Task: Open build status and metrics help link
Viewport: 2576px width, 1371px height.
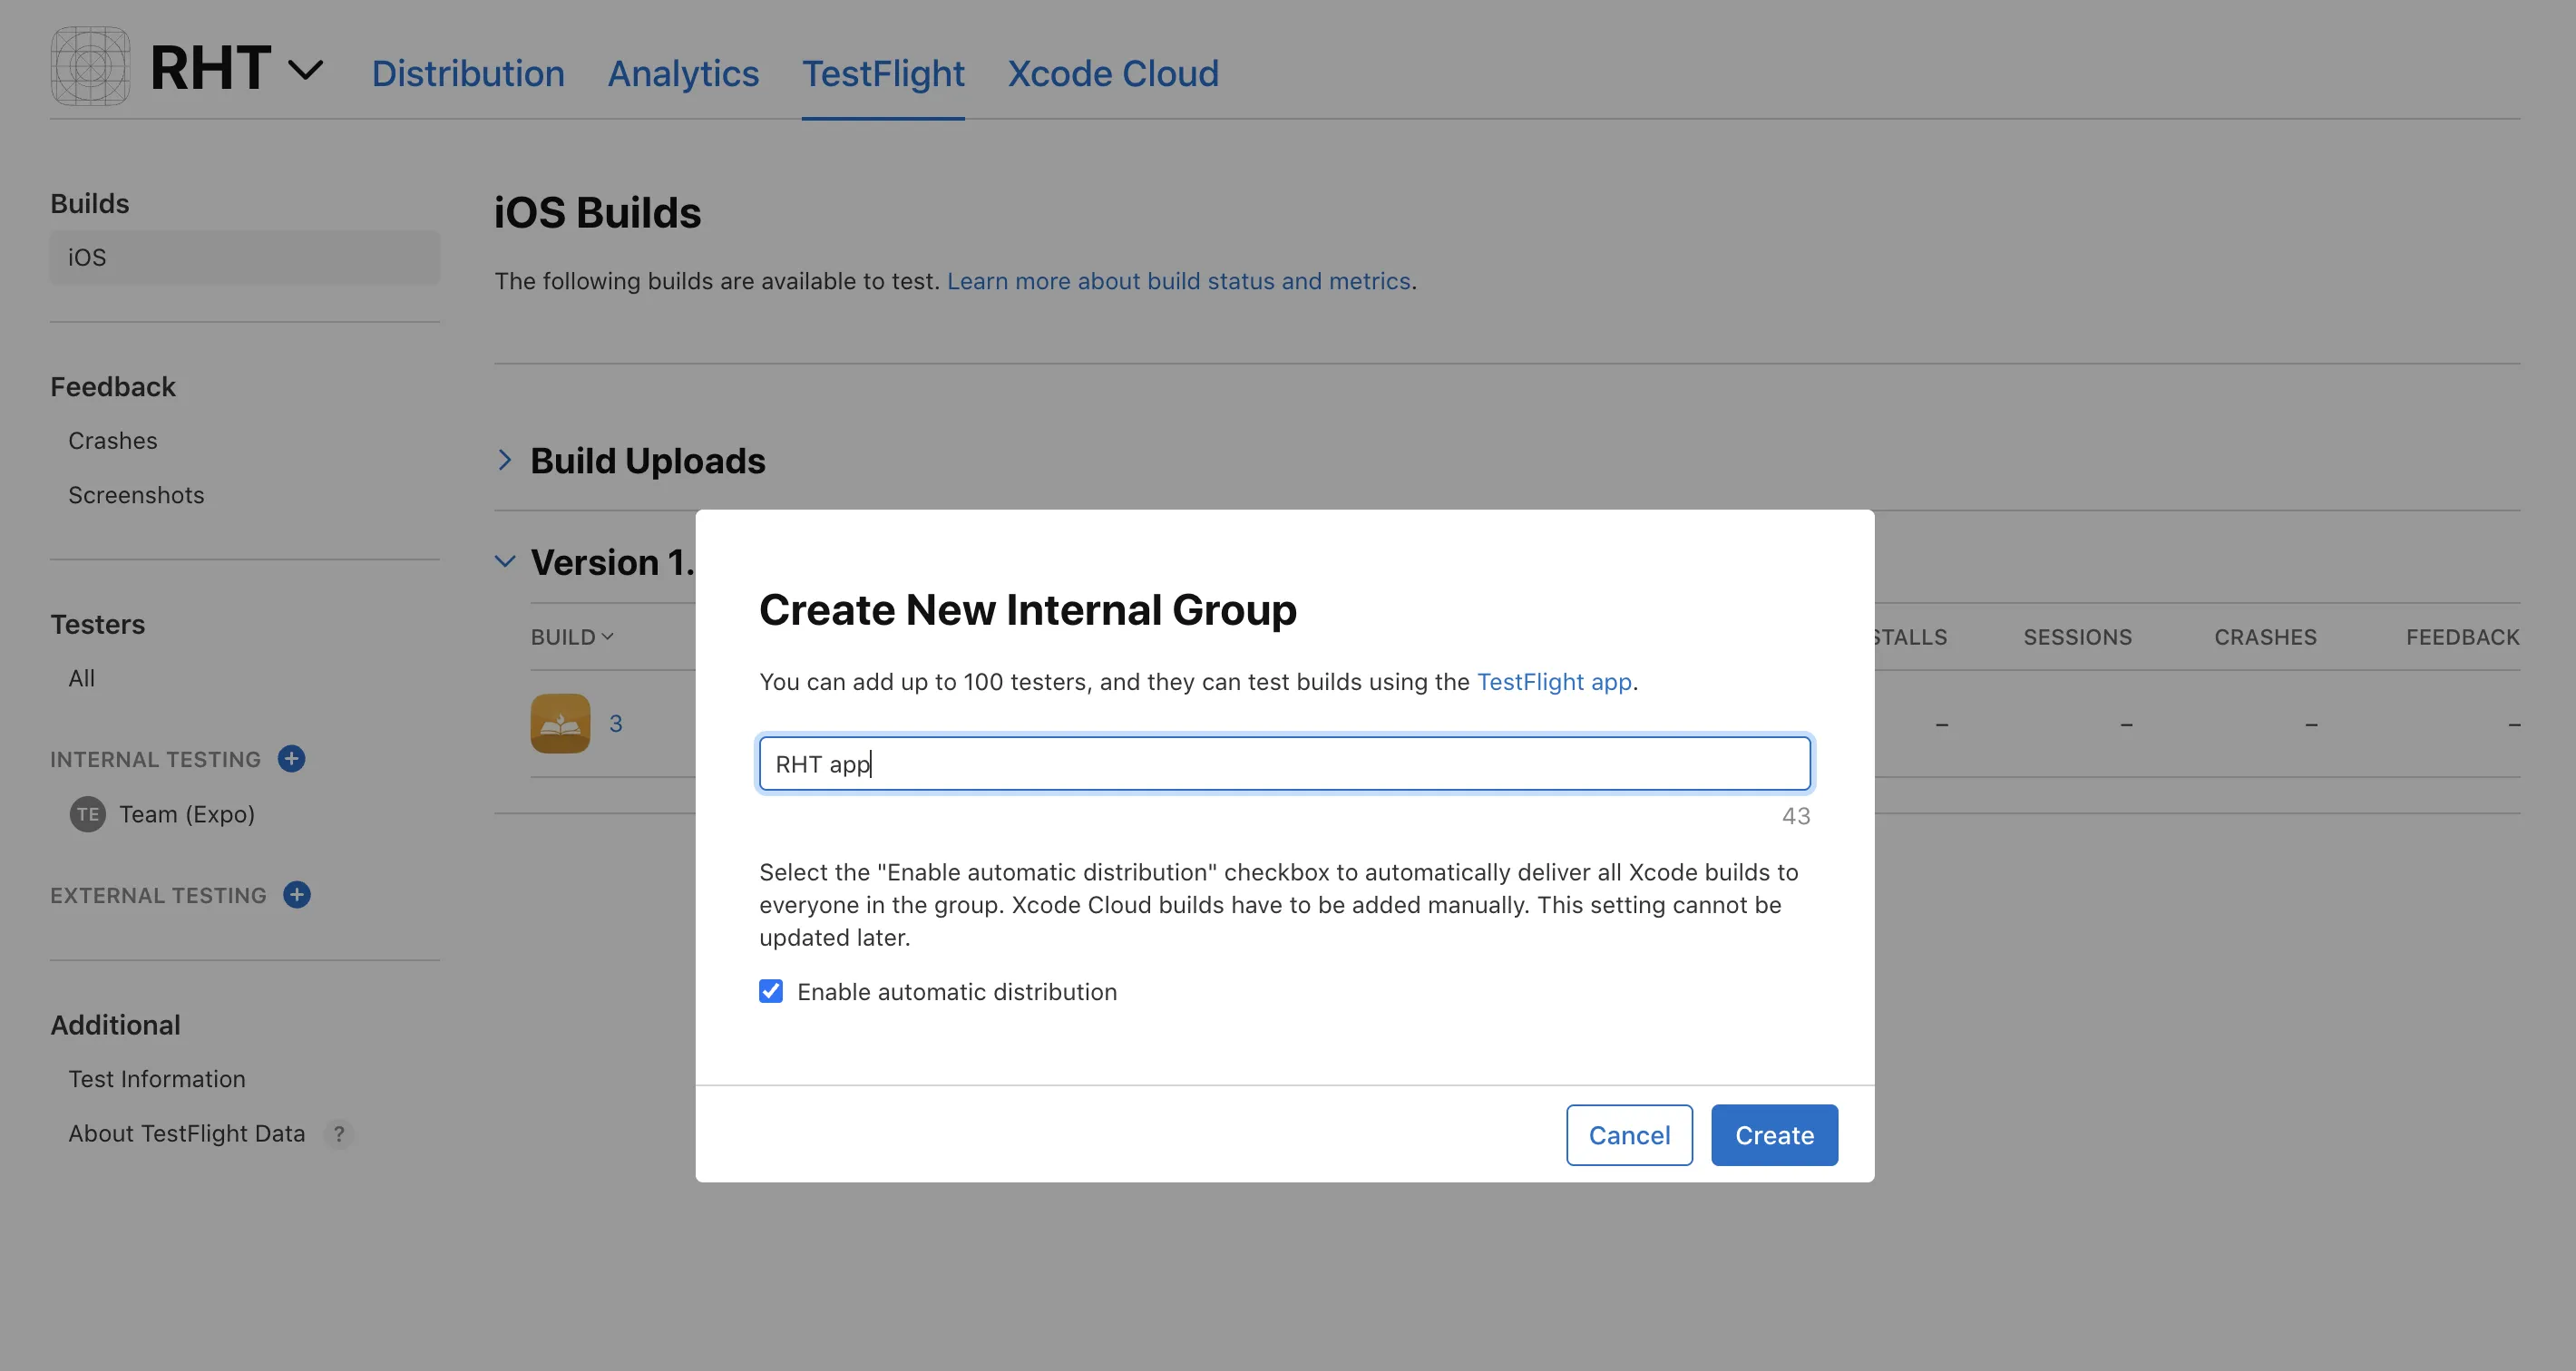Action: (x=1179, y=281)
